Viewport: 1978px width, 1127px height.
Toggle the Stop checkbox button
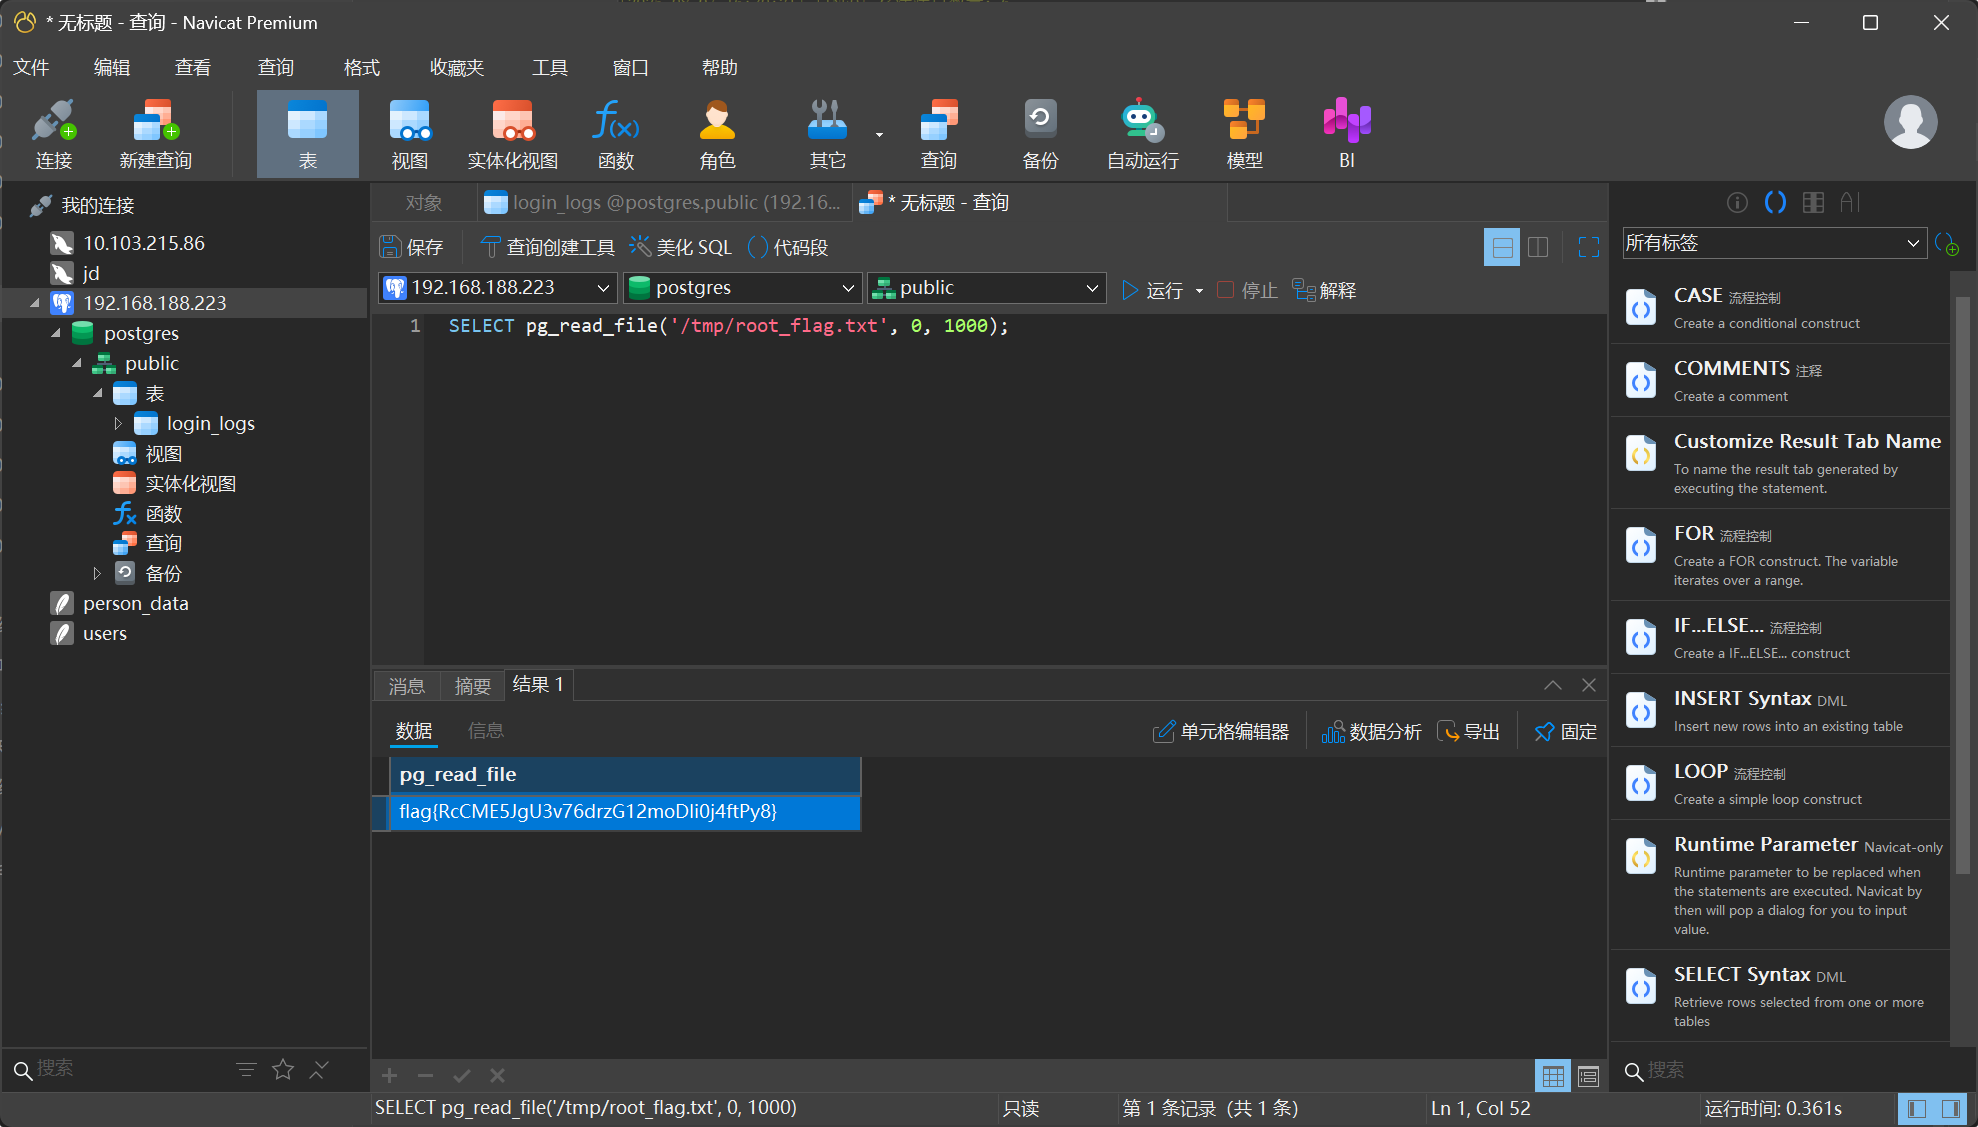1247,290
